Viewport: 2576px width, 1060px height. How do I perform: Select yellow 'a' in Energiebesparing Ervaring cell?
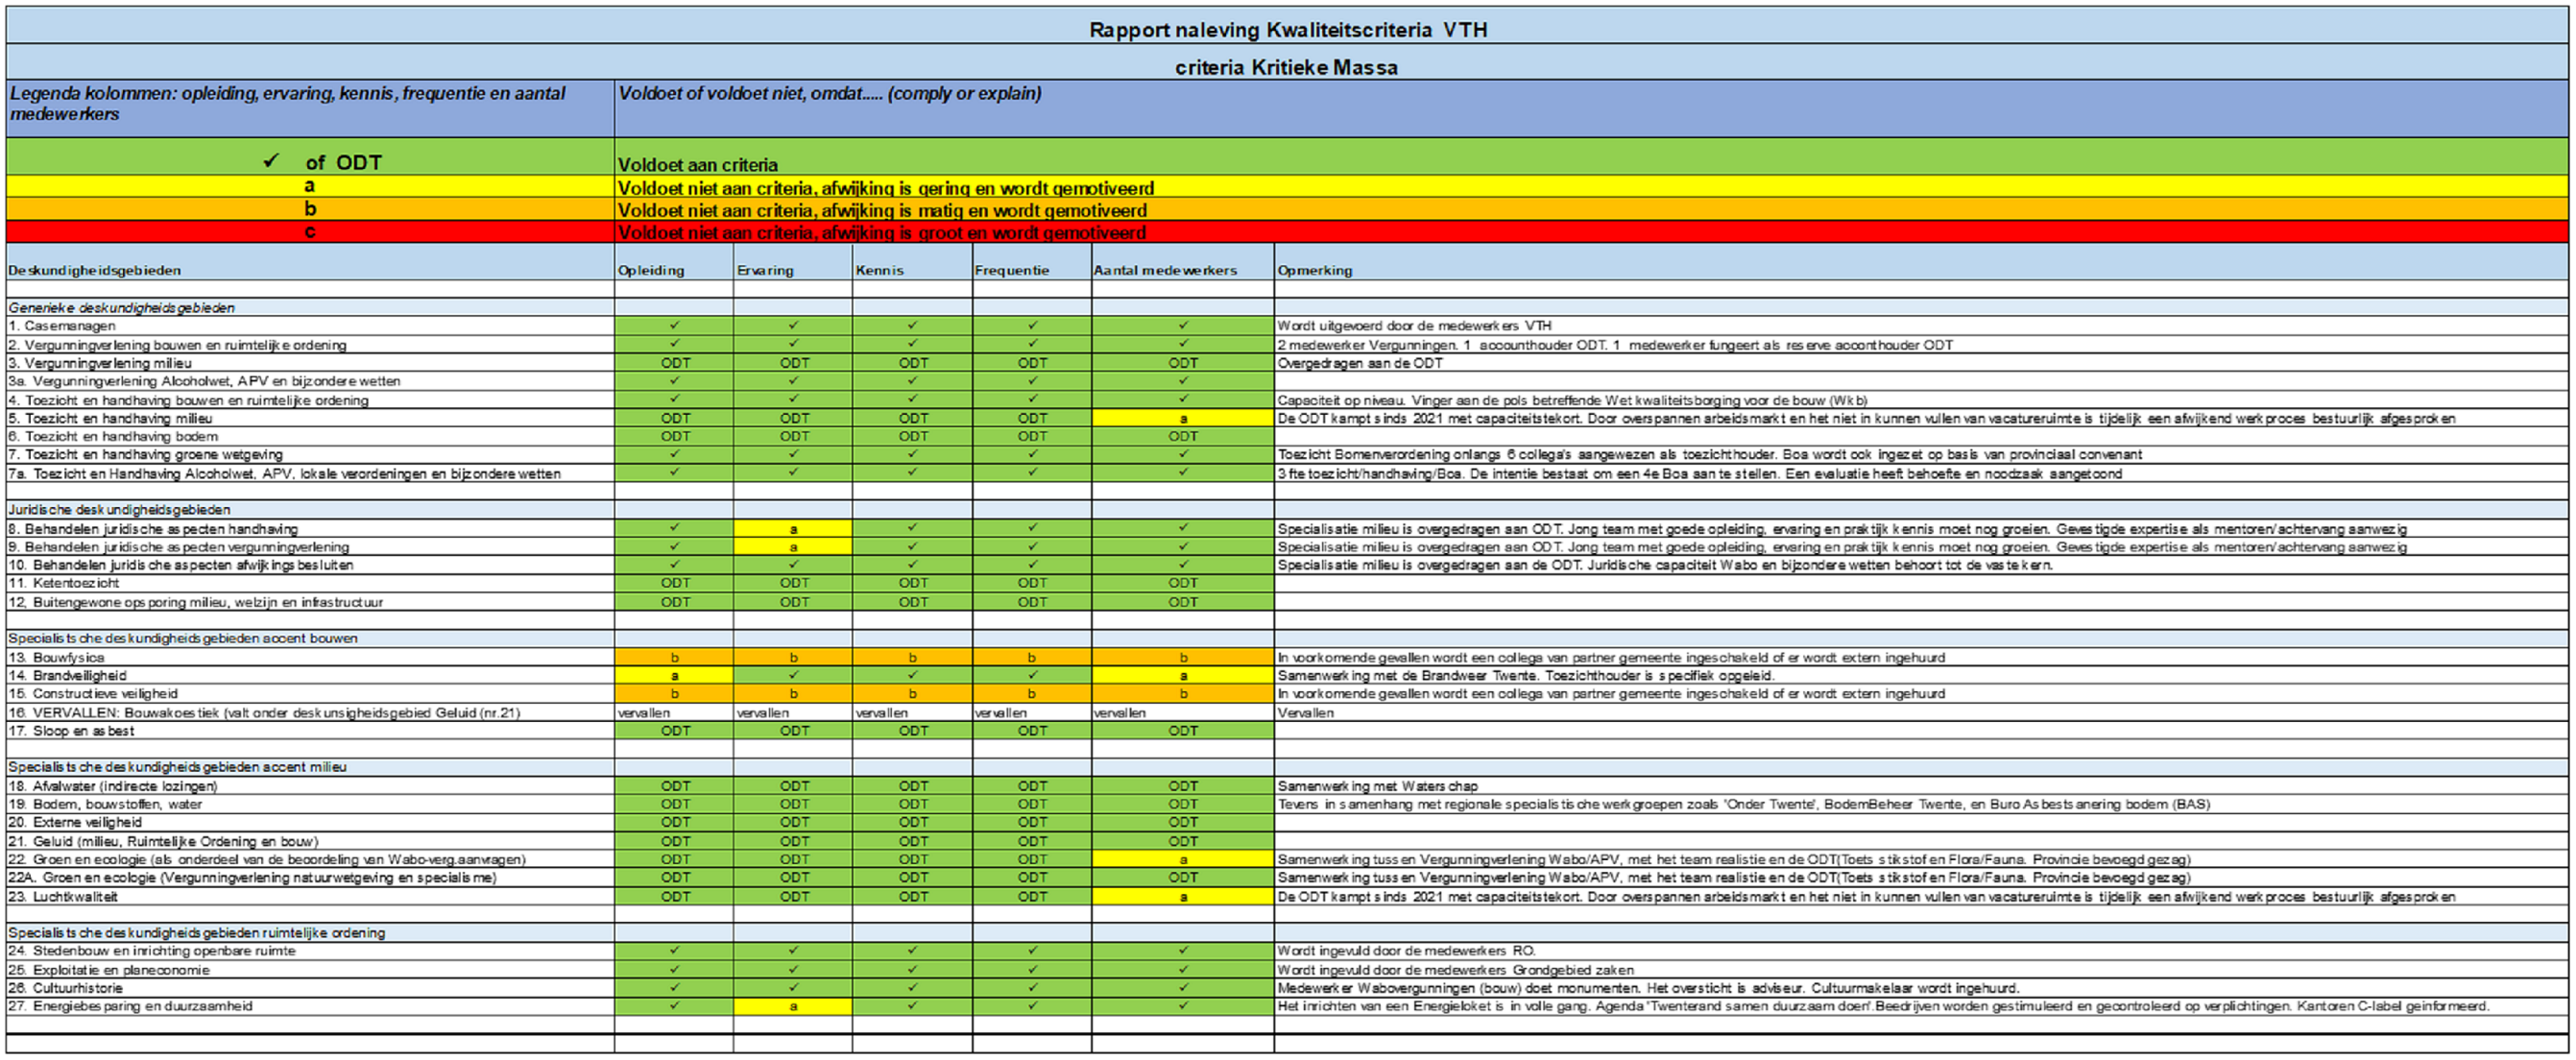tap(793, 1006)
